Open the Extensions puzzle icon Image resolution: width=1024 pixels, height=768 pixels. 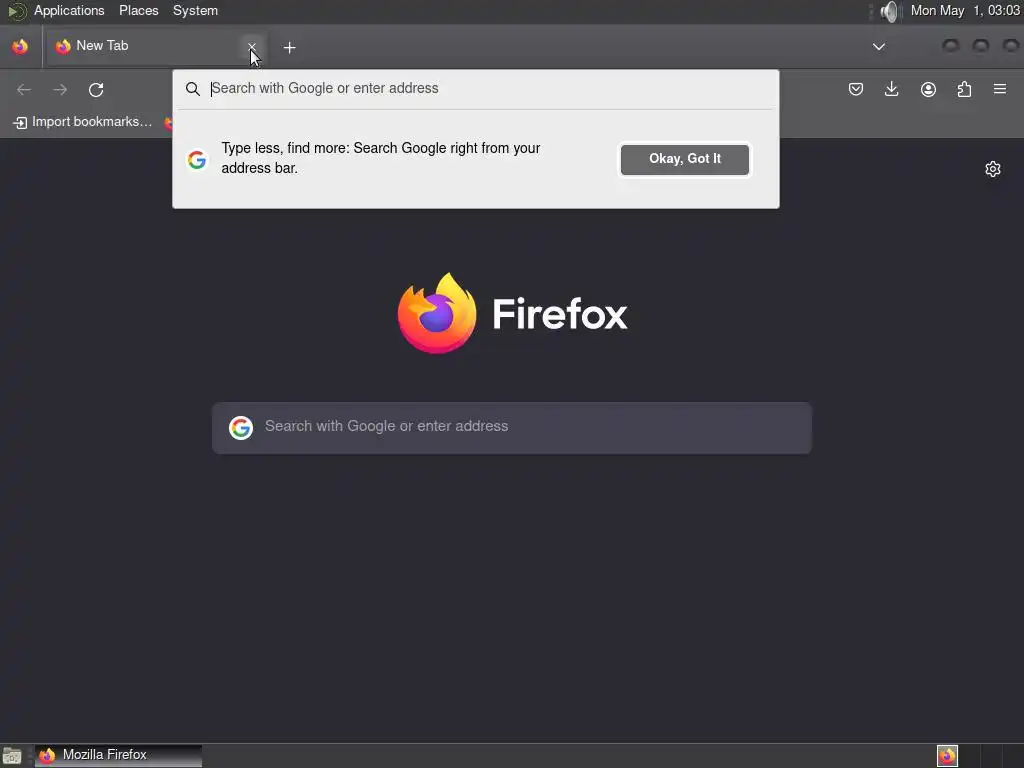coord(964,89)
